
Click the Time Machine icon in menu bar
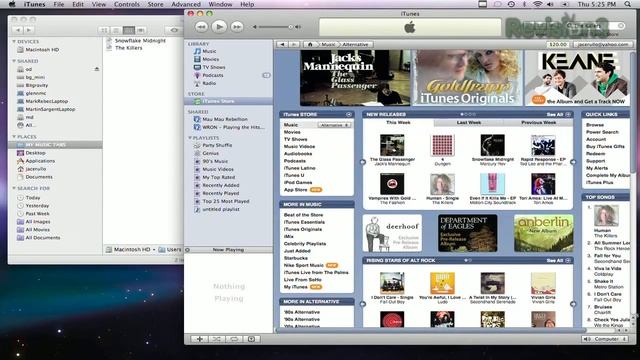tap(511, 4)
